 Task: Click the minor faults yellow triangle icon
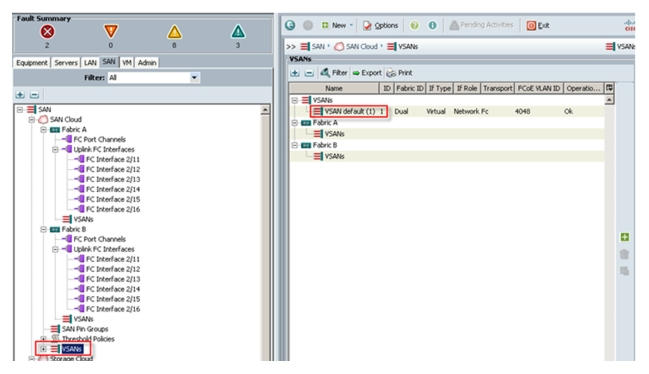(174, 32)
